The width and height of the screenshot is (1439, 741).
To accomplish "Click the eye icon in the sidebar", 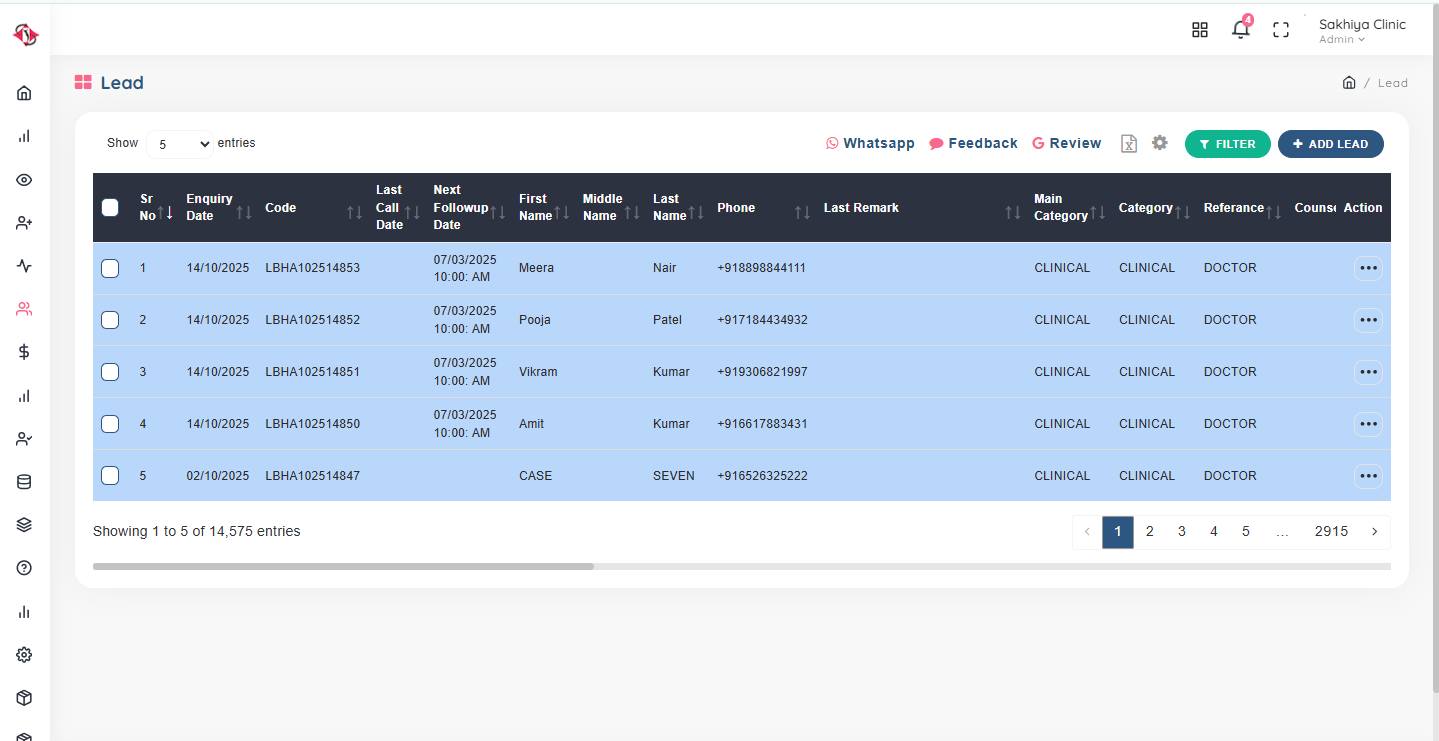I will pos(23,180).
